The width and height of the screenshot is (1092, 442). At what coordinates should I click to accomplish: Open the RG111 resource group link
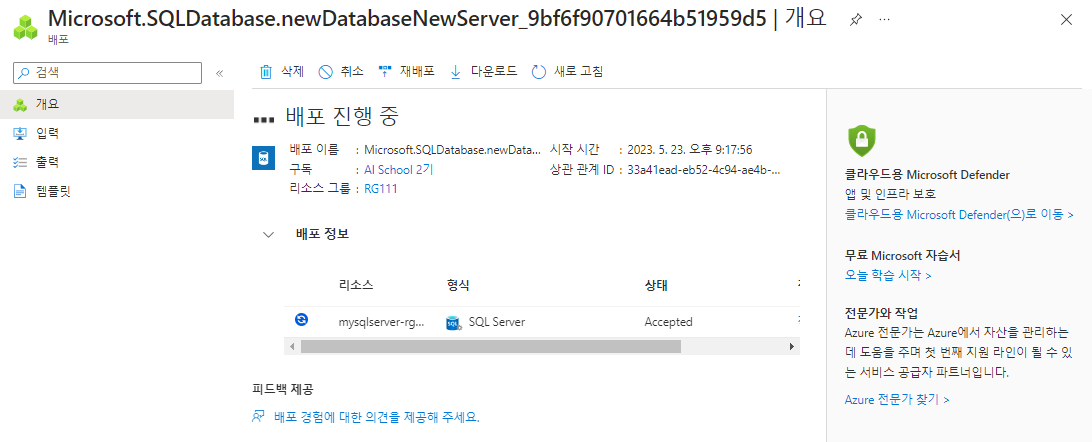point(381,189)
